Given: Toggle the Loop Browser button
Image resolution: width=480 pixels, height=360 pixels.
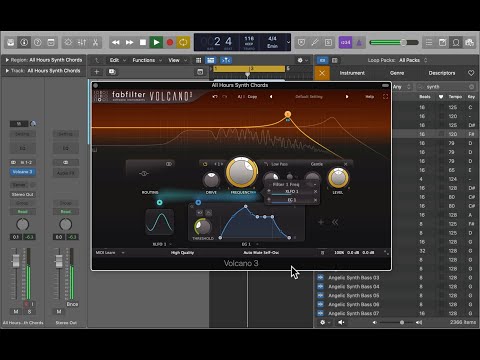Looking at the screenshot, I should 456,42.
